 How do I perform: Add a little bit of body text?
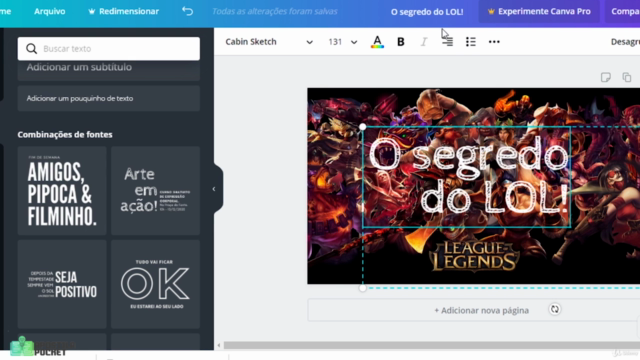109,98
